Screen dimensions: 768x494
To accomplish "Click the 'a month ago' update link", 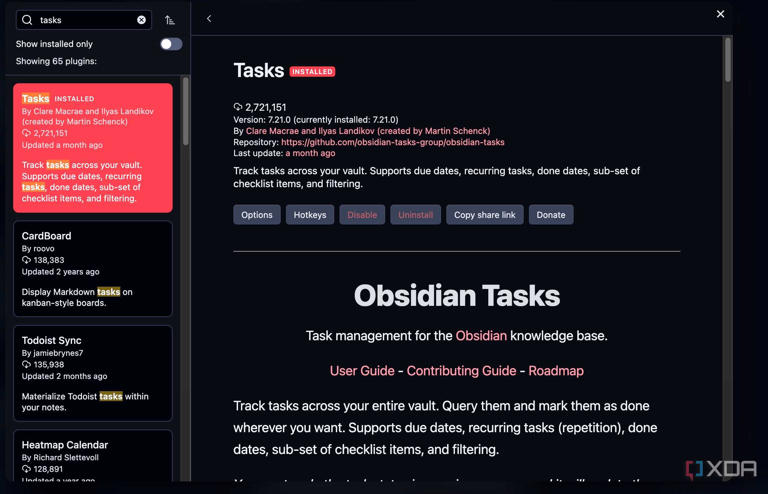I will tap(311, 153).
